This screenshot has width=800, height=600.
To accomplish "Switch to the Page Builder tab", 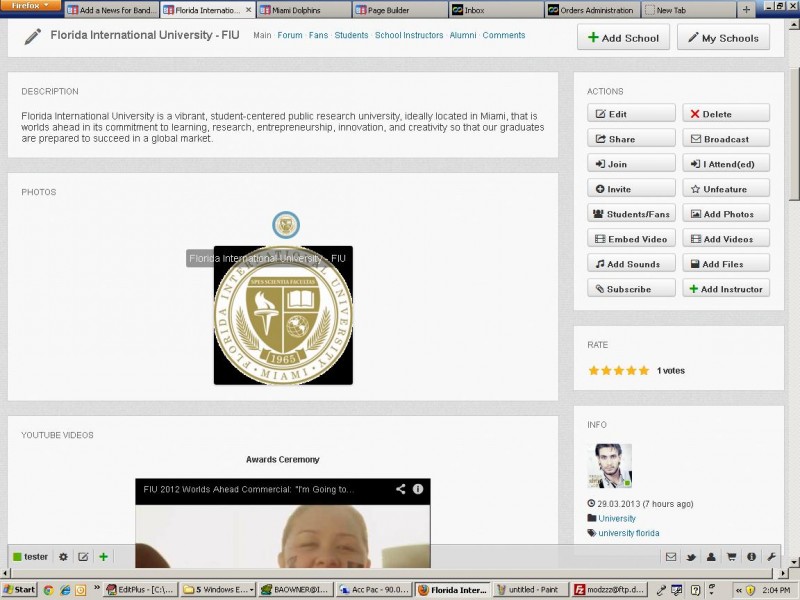I will (400, 10).
